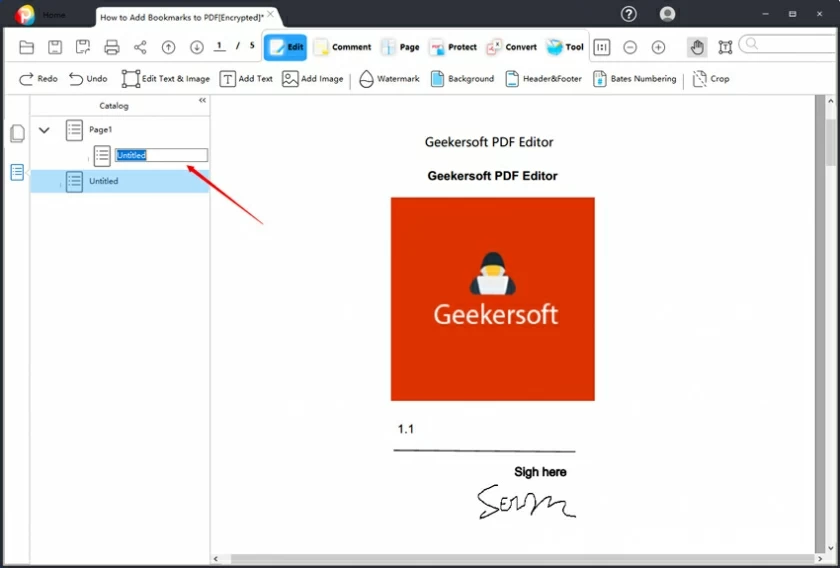
Task: Open the Page tab
Action: pyautogui.click(x=400, y=47)
